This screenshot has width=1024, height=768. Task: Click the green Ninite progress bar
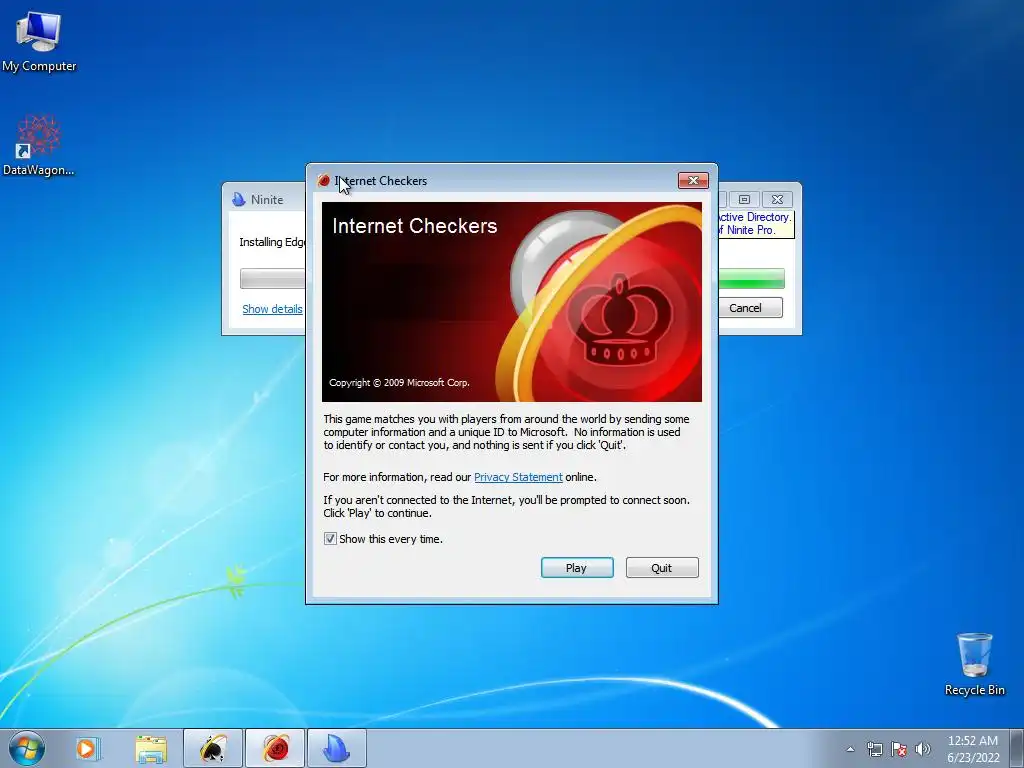(751, 279)
